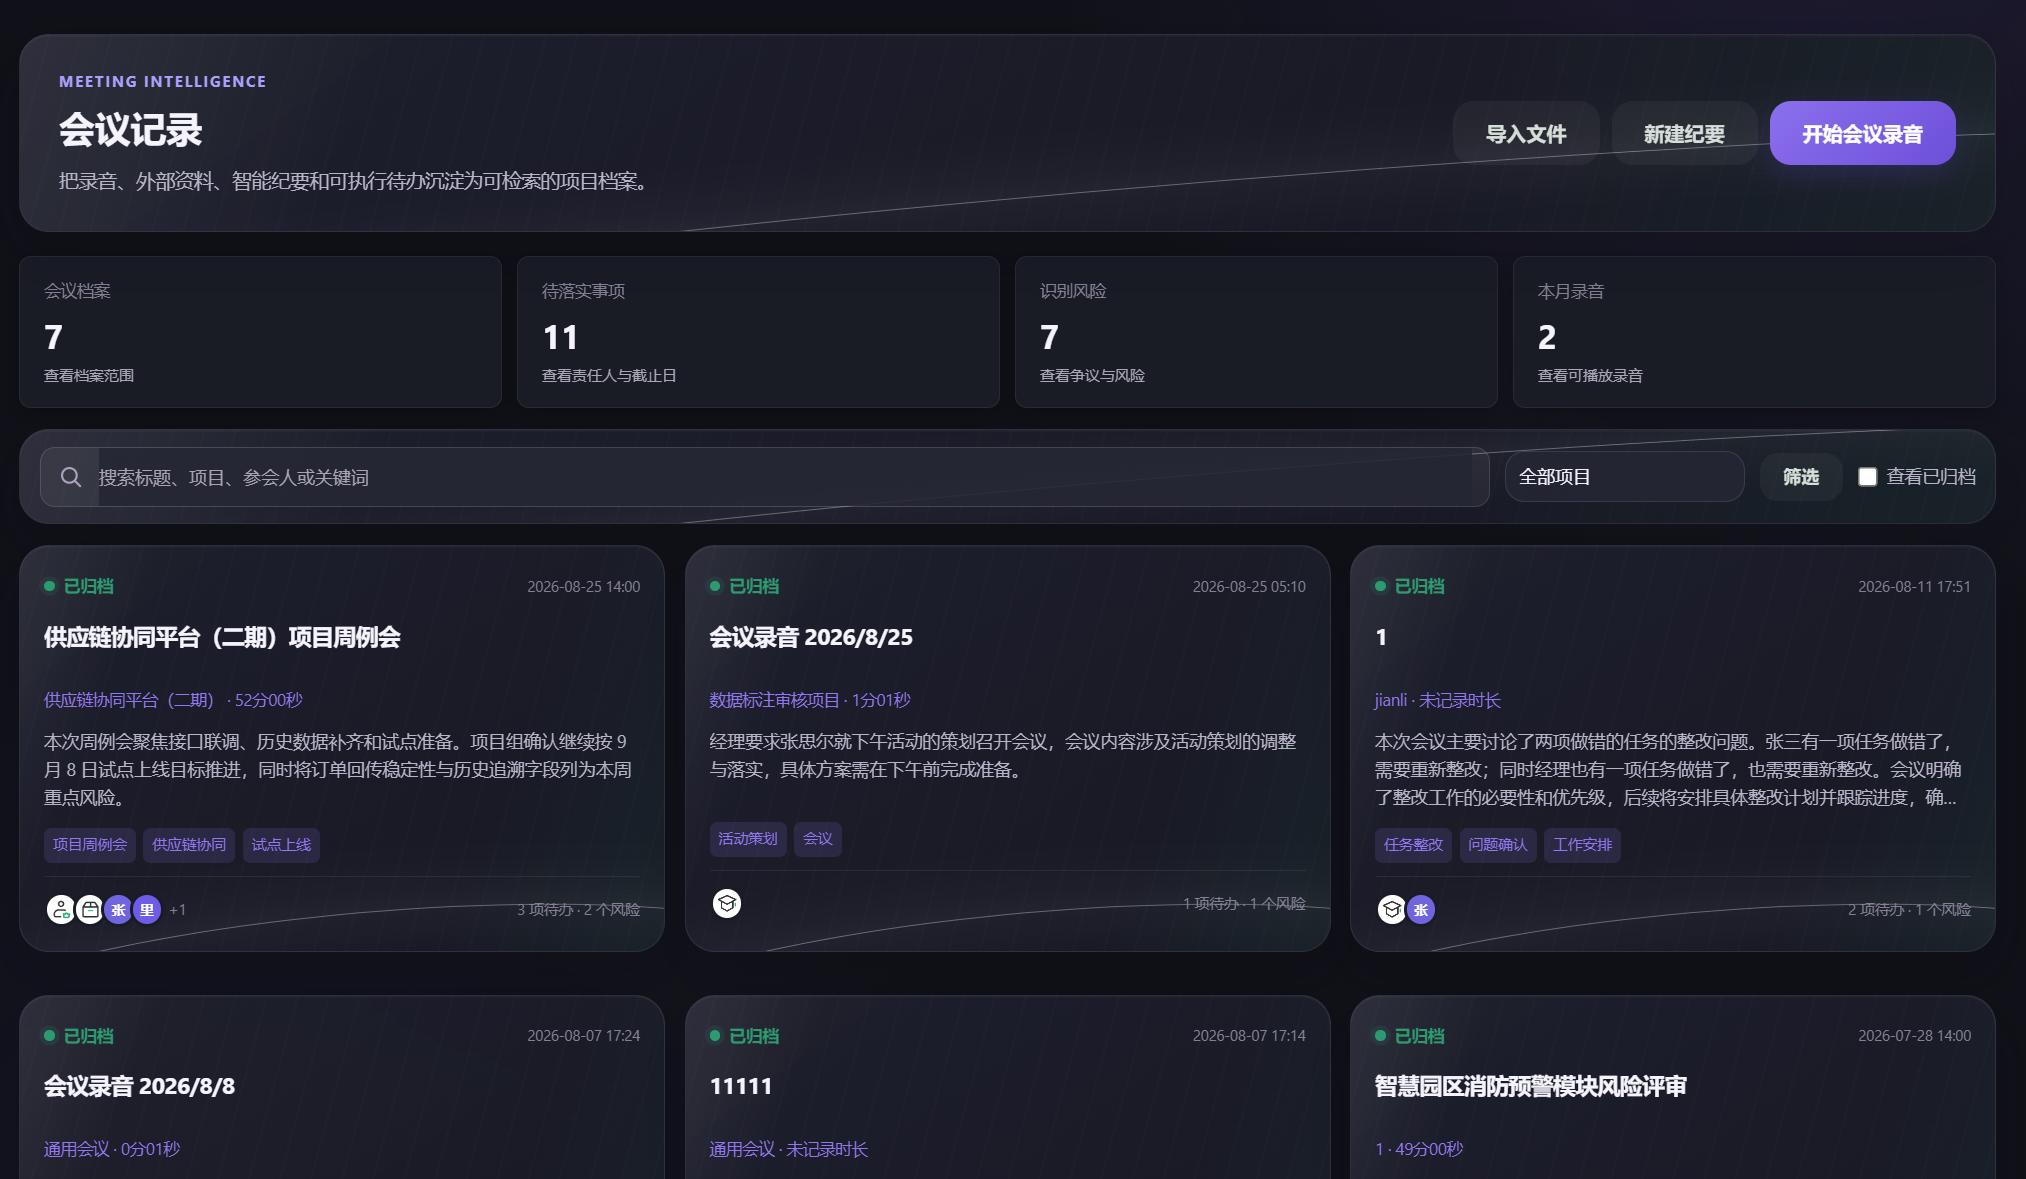Open the 会议档案 stat card
The width and height of the screenshot is (2026, 1179).
click(x=260, y=332)
